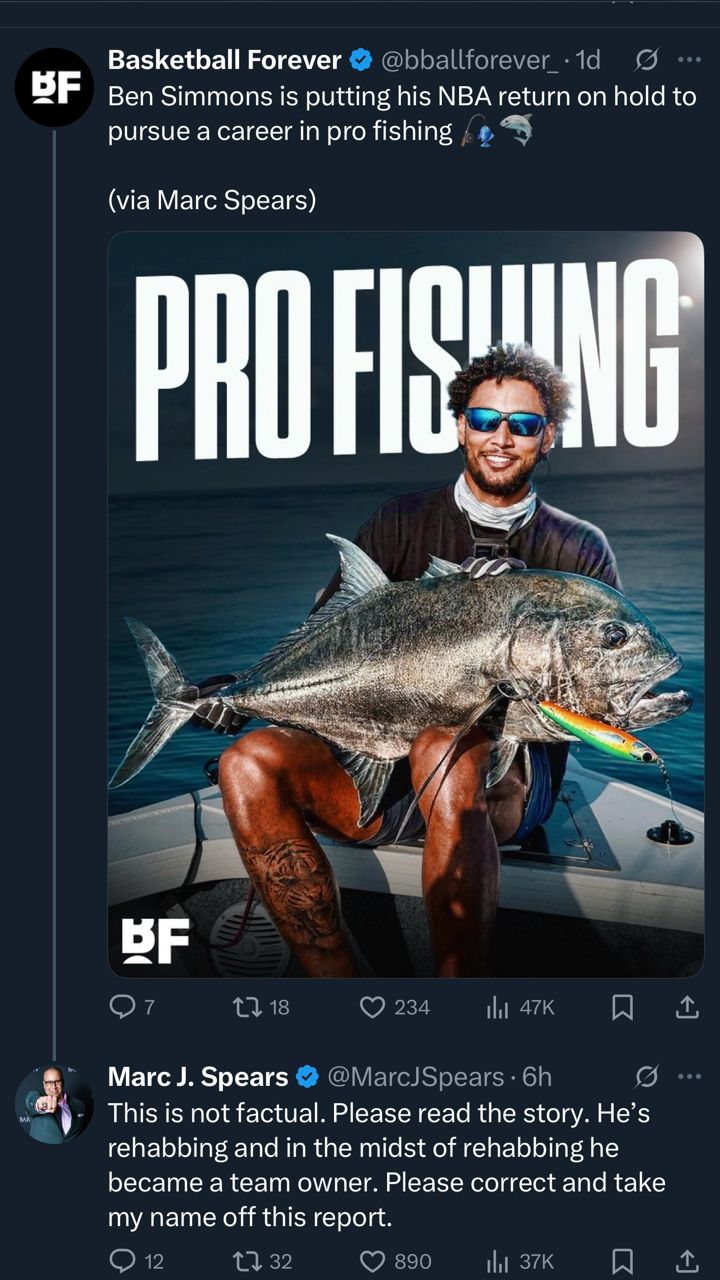Like Marc J. Spears' reply
Screen dimensions: 720x1280
[x=396, y=1262]
